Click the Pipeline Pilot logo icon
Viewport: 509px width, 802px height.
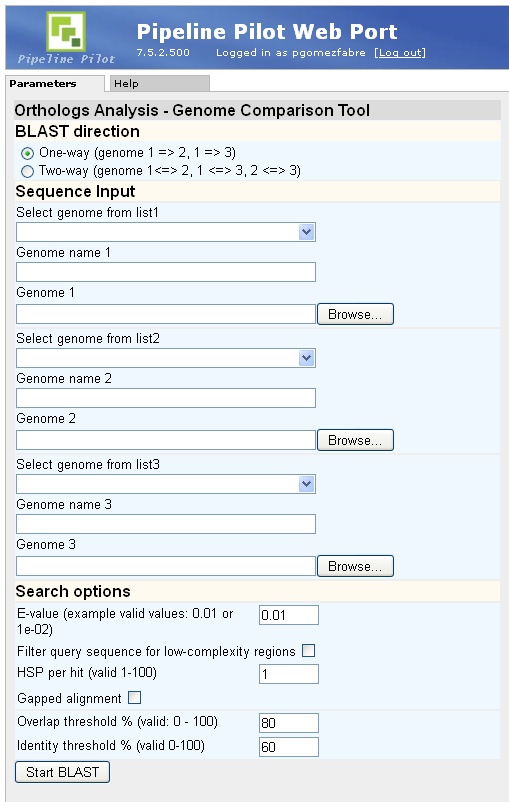tap(65, 32)
